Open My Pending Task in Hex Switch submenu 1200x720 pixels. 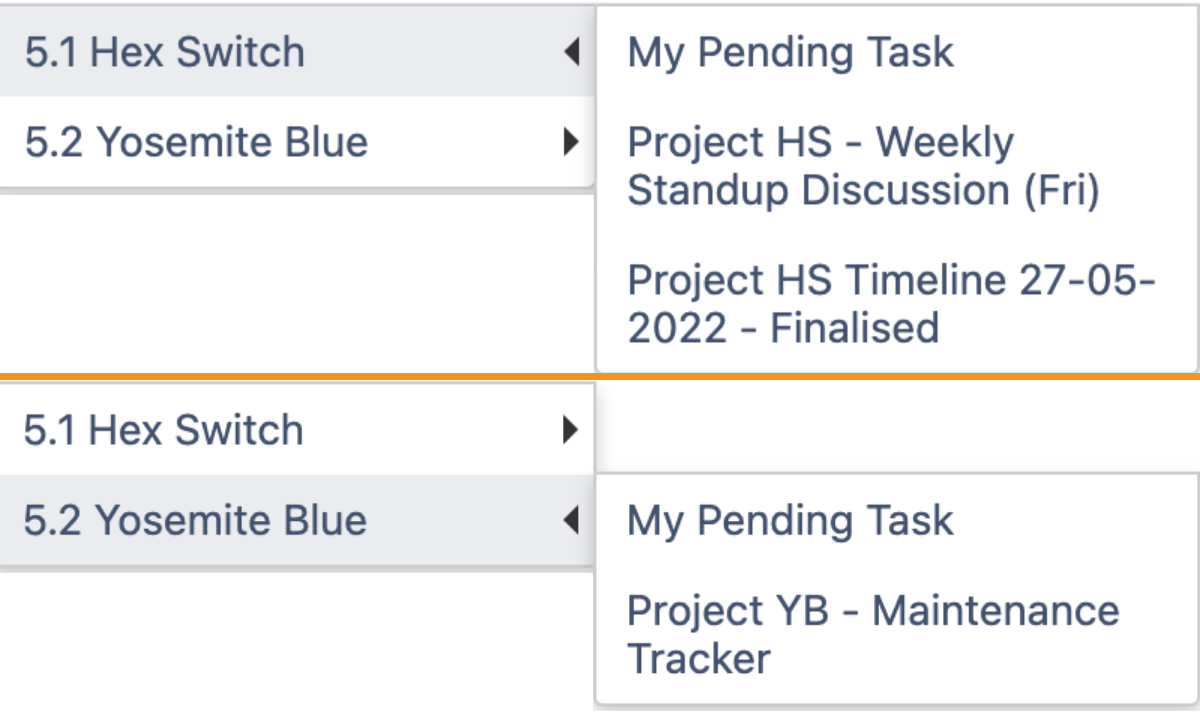790,52
